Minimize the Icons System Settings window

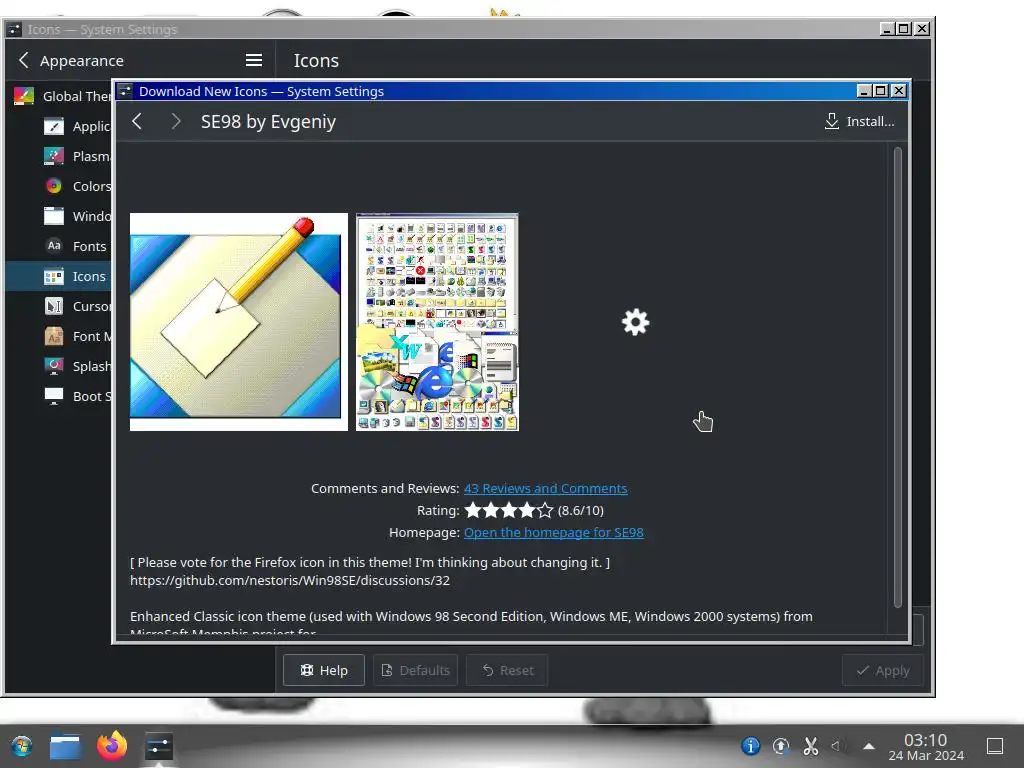tap(887, 29)
